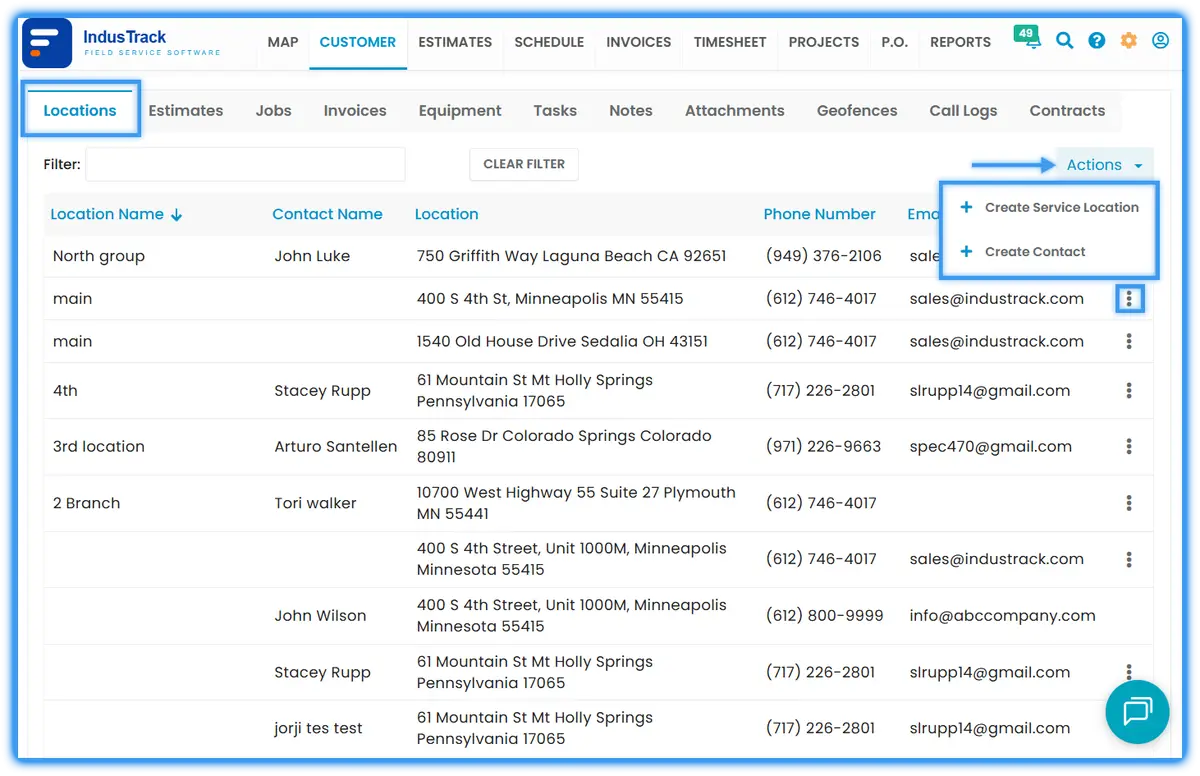The image size is (1200, 776).
Task: Open the SCHEDULE menu
Action: pos(549,42)
